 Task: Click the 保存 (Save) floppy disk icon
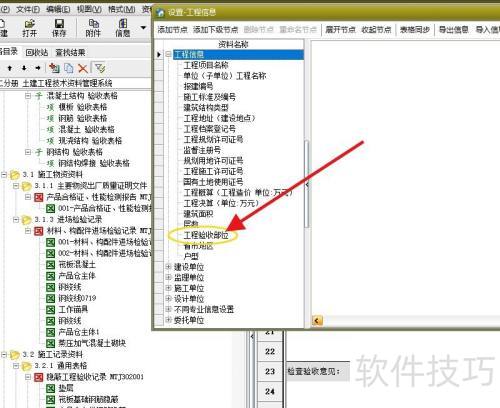(x=59, y=27)
